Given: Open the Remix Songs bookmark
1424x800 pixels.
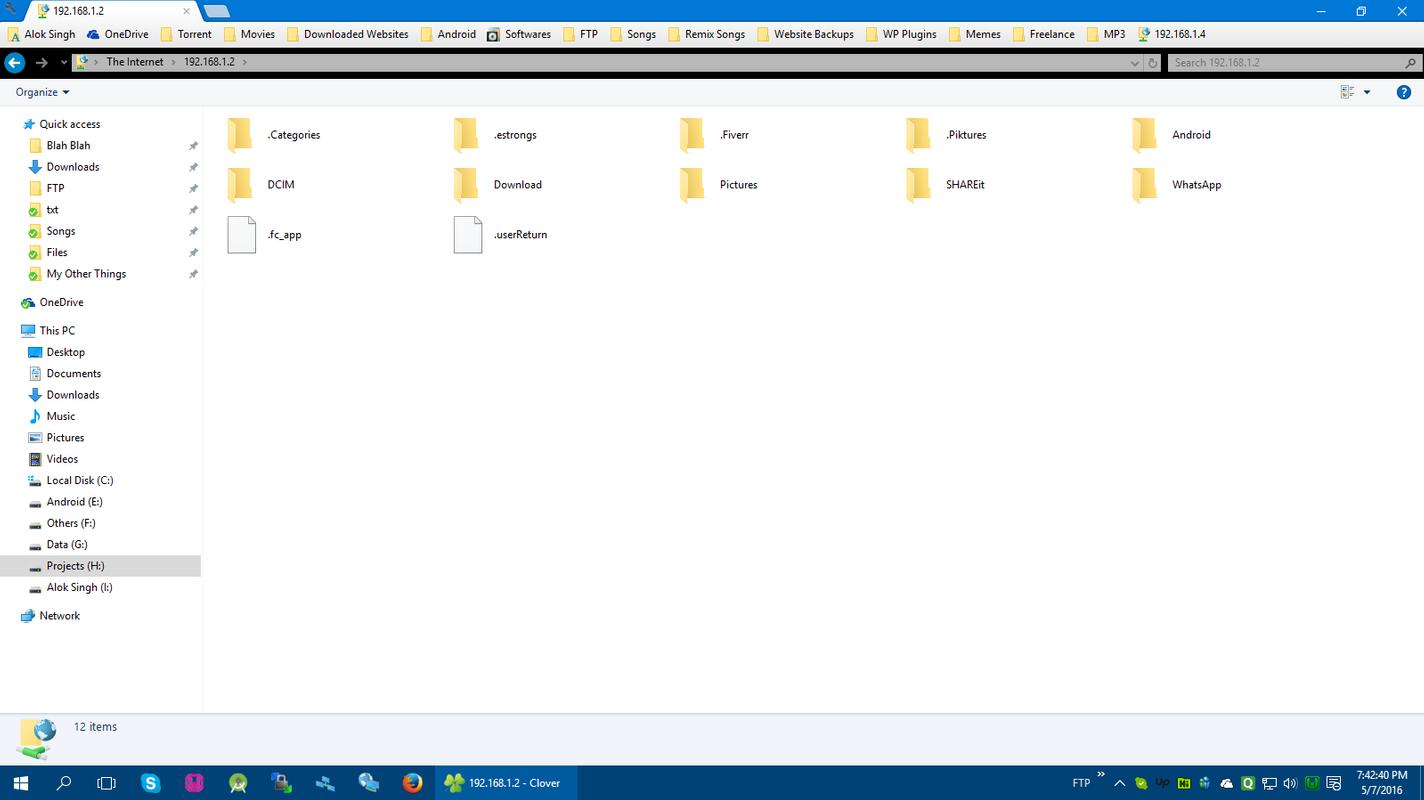Looking at the screenshot, I should point(706,34).
